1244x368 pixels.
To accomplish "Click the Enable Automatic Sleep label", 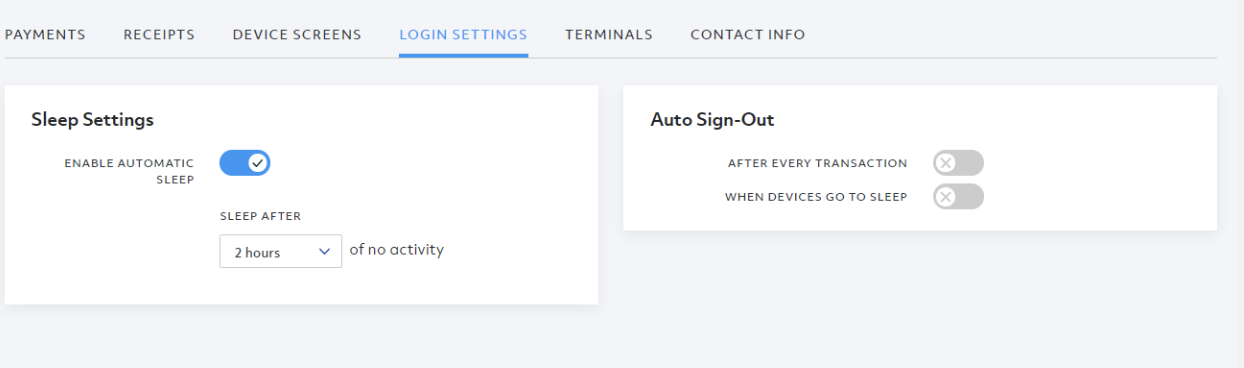I will 129,171.
